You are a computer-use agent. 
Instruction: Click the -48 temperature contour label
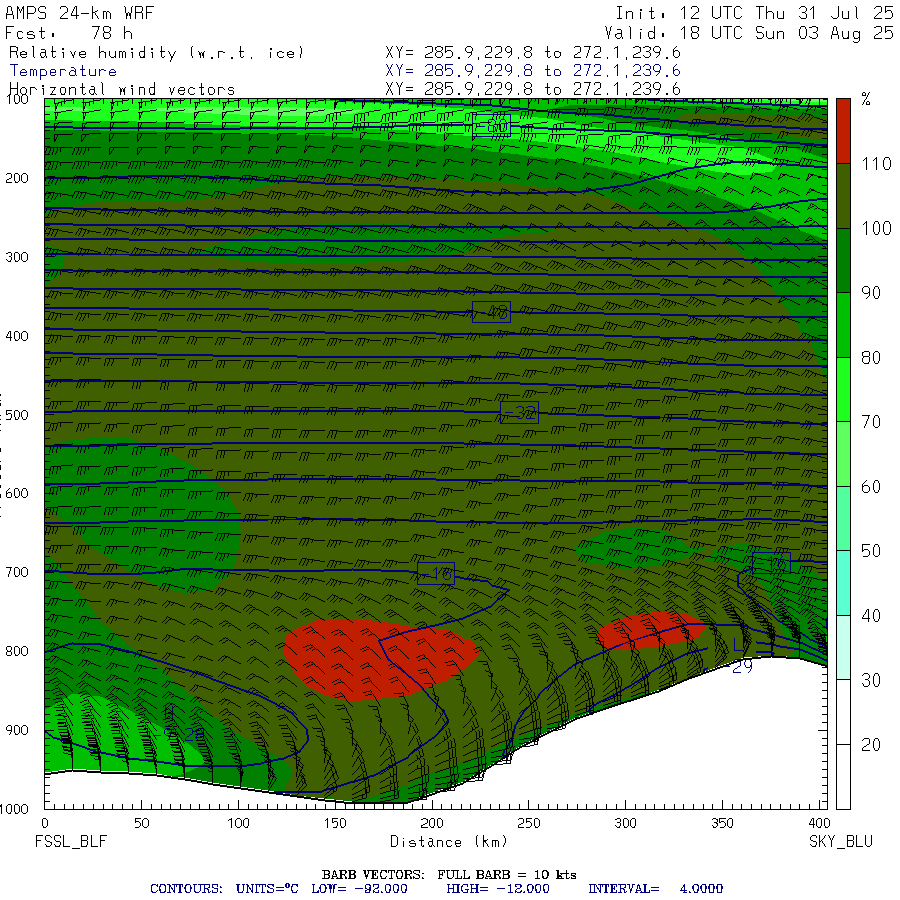point(491,312)
